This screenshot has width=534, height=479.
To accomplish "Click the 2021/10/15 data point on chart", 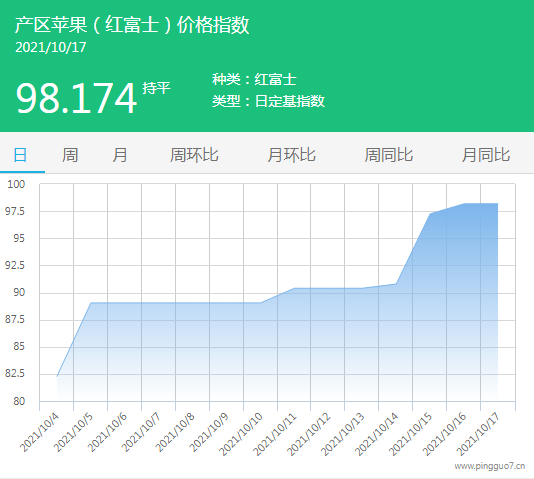I will (430, 214).
